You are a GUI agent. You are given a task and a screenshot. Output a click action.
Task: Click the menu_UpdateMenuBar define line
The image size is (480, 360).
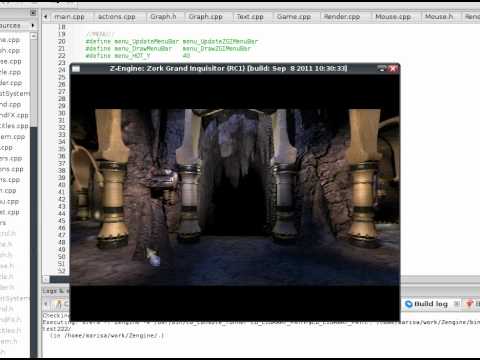point(172,41)
